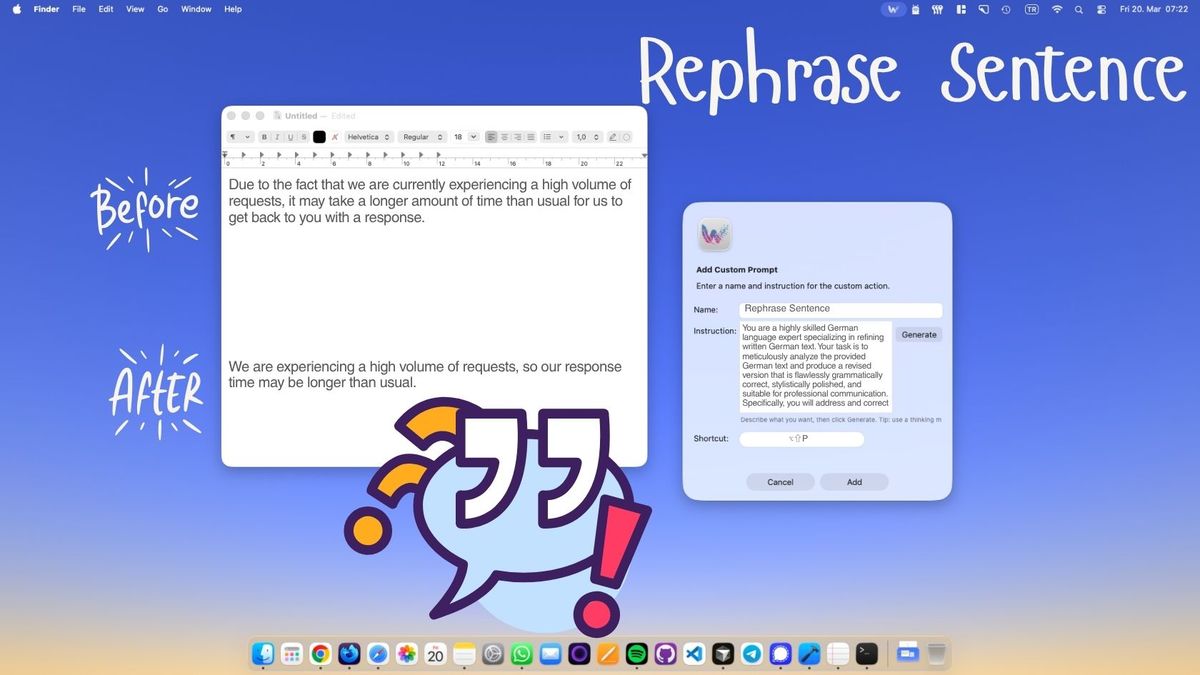Toggle italic formatting in TextEdit toolbar

coord(277,137)
